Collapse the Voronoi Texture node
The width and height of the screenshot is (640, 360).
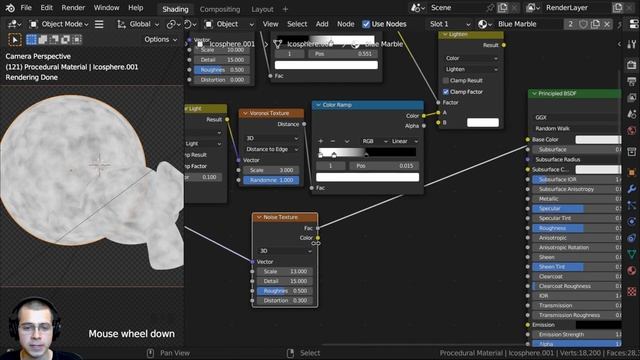(x=245, y=113)
